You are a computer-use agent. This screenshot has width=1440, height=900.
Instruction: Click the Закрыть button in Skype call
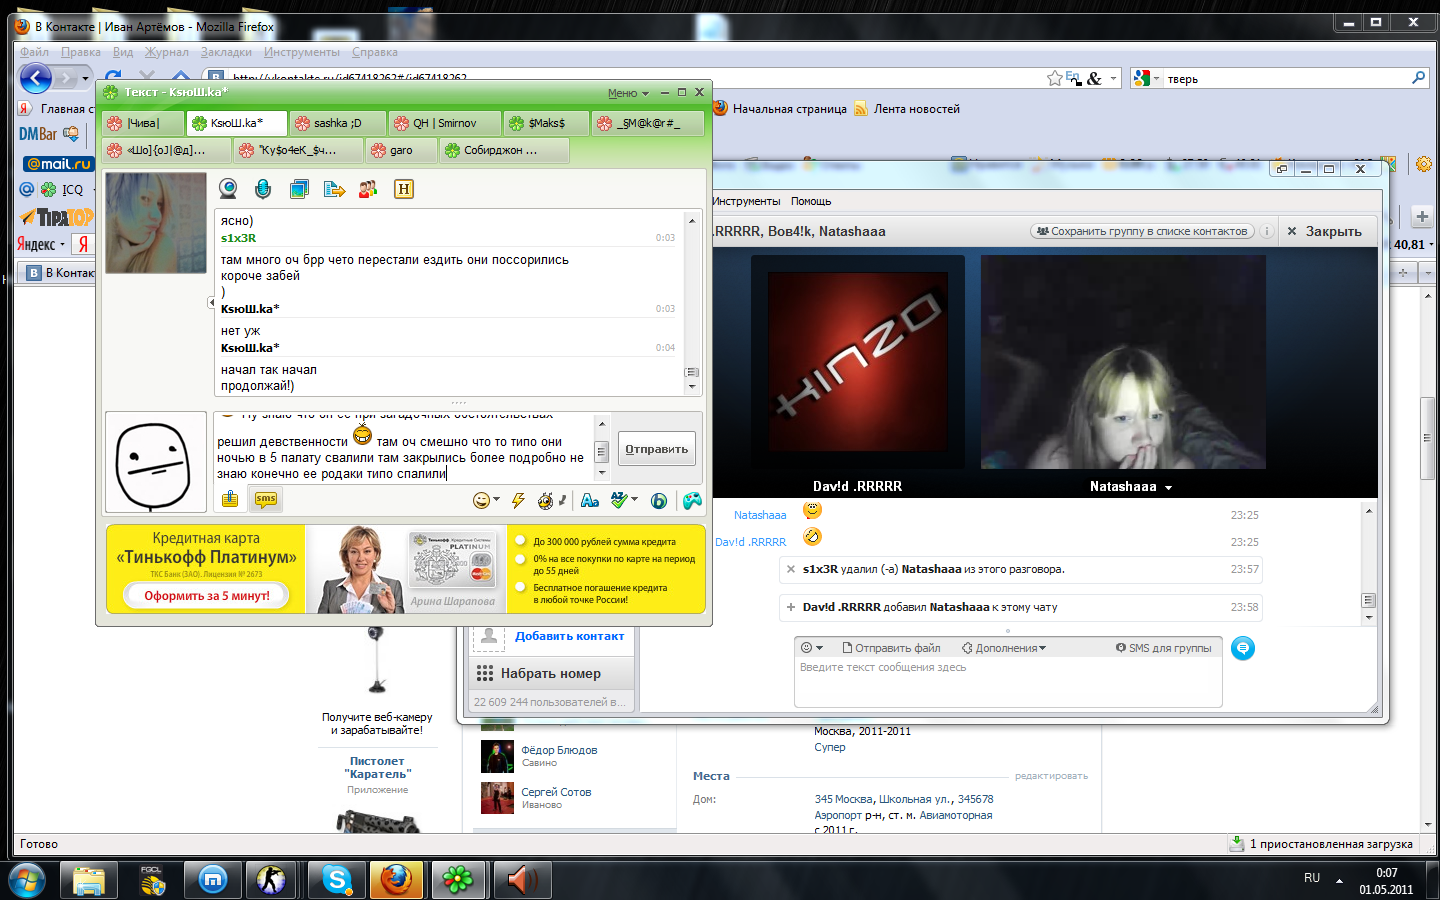pyautogui.click(x=1325, y=231)
